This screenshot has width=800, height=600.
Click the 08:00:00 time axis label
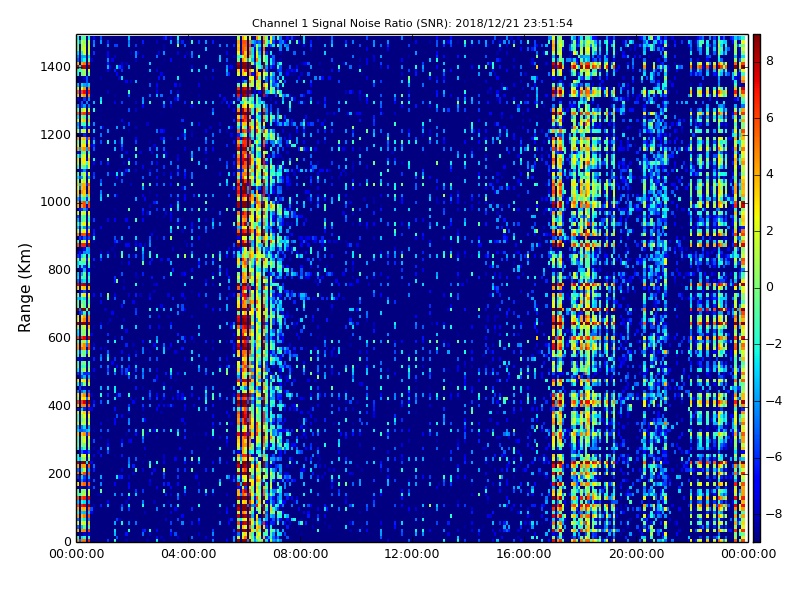tap(301, 554)
